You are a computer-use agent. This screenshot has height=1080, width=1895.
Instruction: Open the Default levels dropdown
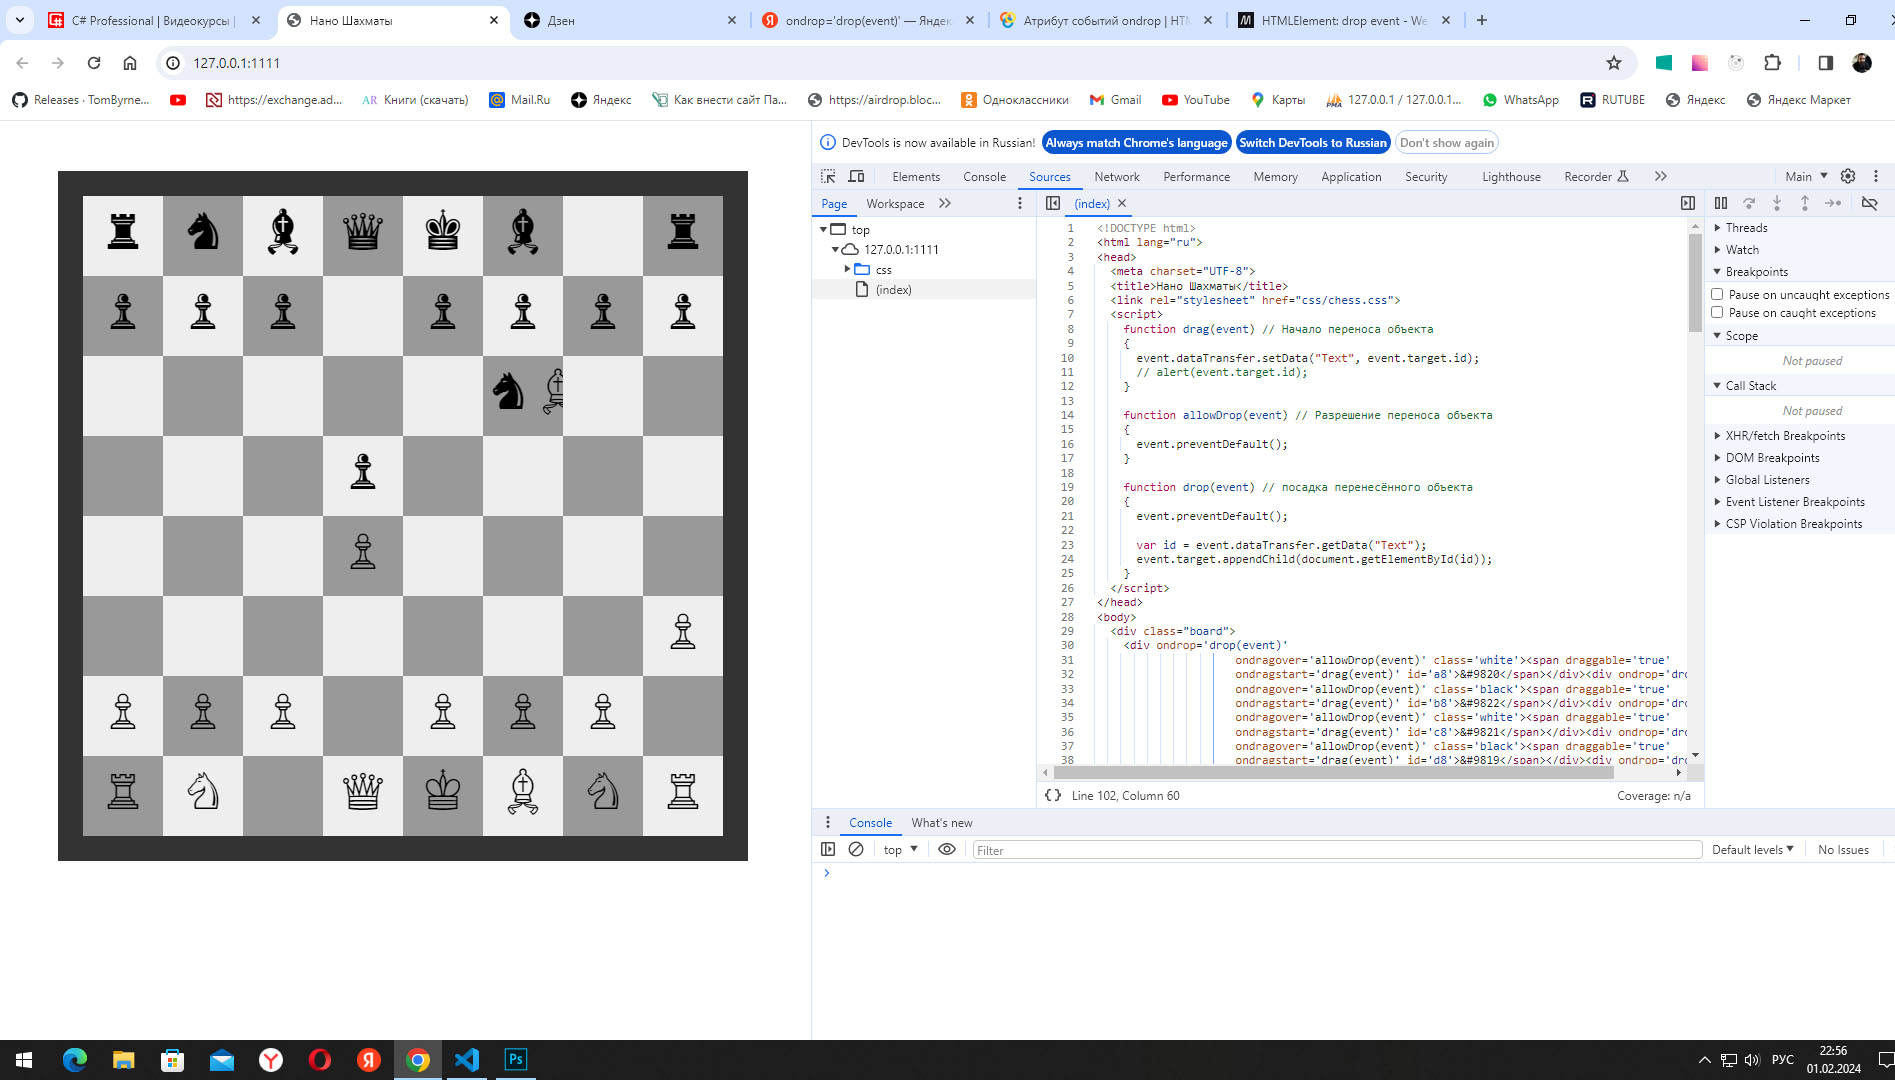[x=1752, y=849]
